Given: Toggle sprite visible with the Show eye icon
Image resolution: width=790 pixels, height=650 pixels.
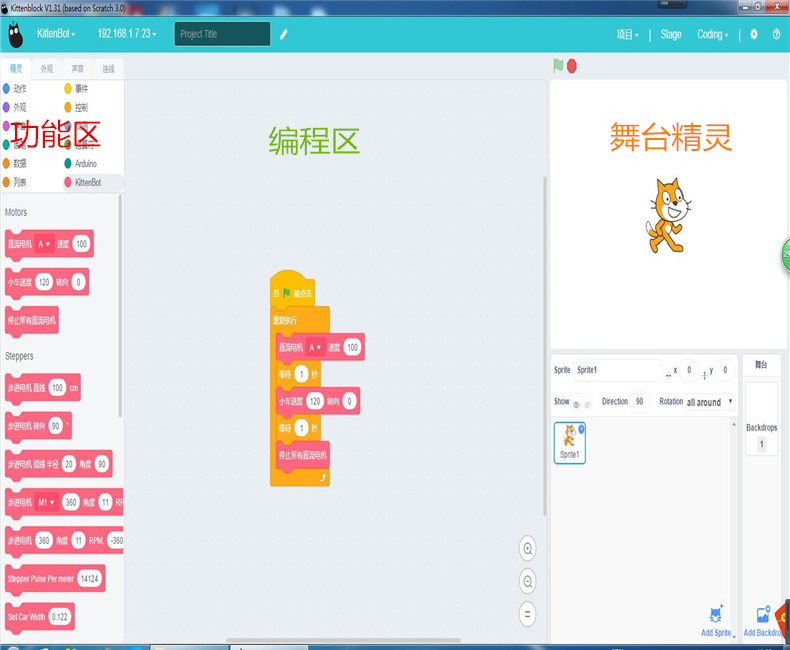Looking at the screenshot, I should point(576,403).
